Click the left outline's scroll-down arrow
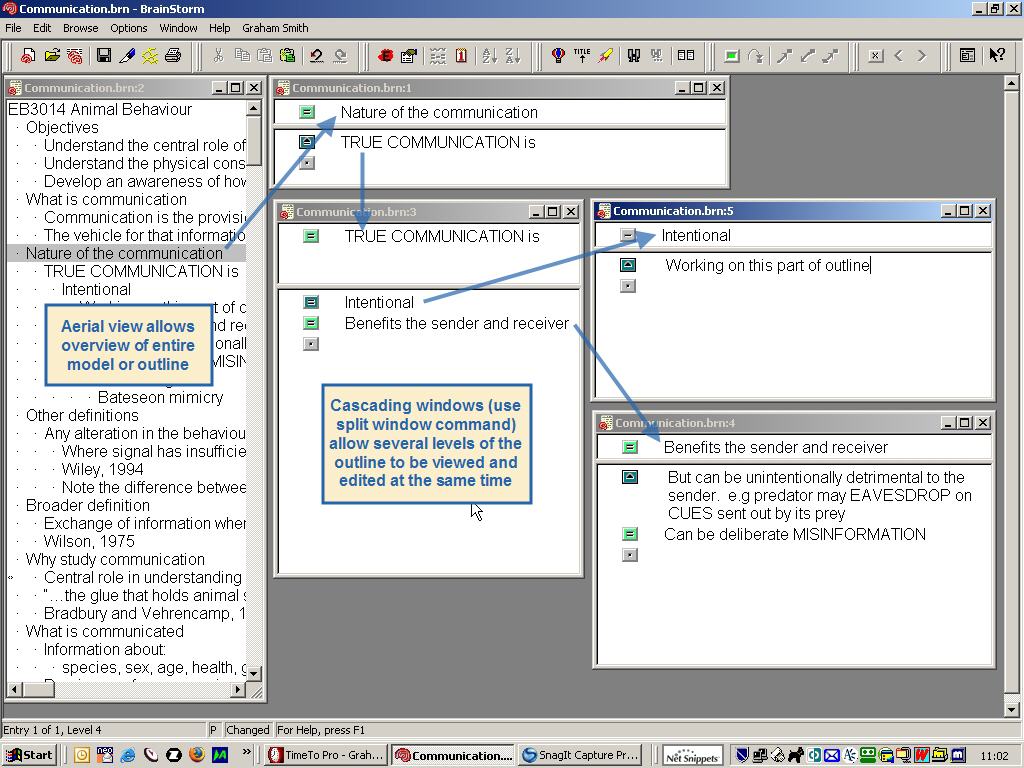 pos(253,673)
